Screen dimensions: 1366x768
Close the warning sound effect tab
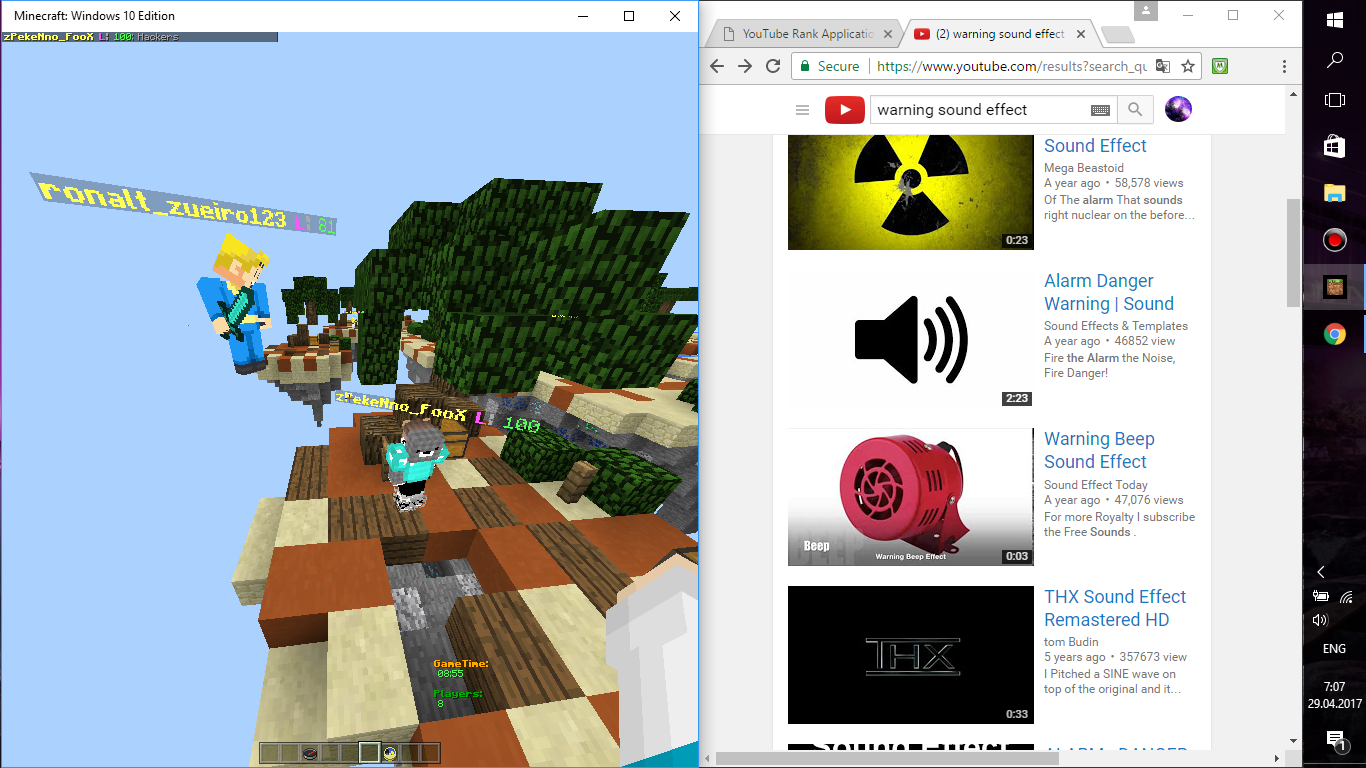click(1080, 34)
